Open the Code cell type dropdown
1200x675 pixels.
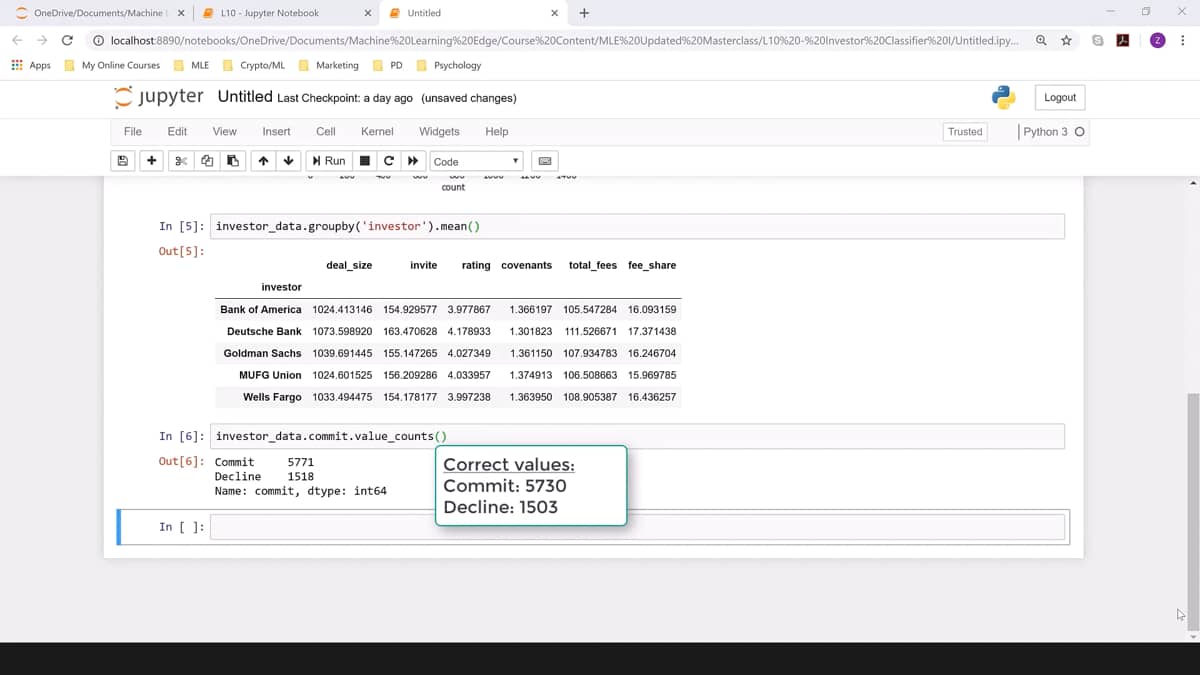(x=477, y=161)
